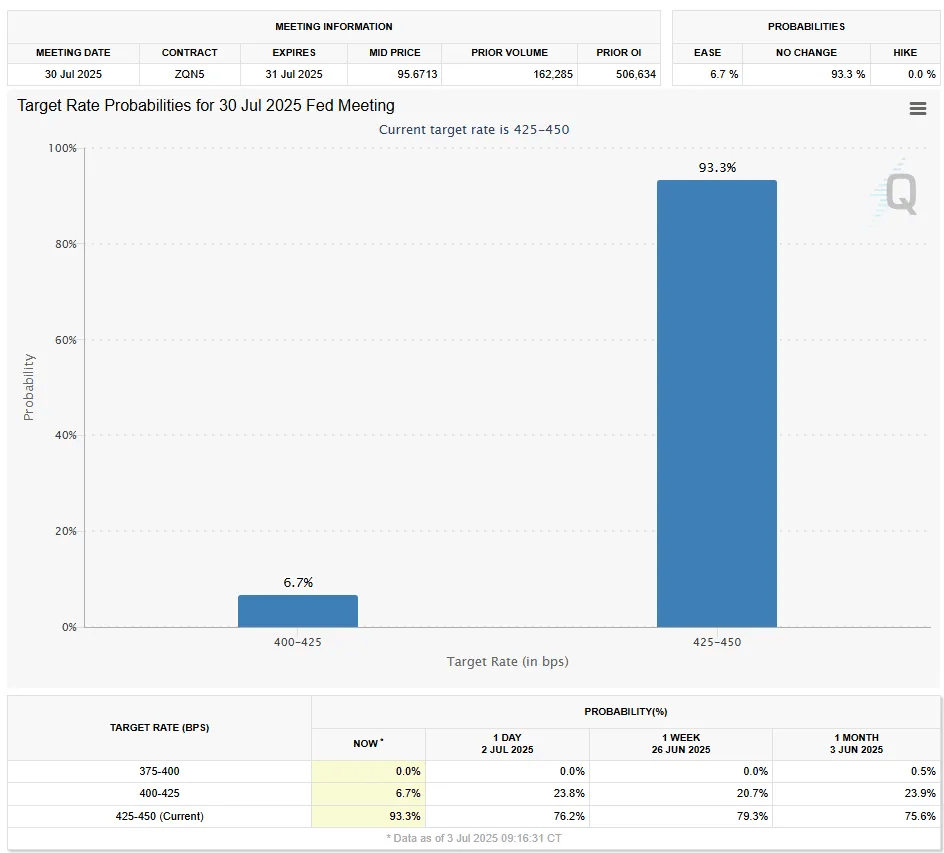Select the 1 DAY 2 JUL 2025 column
This screenshot has height=853, width=944.
pyautogui.click(x=508, y=744)
